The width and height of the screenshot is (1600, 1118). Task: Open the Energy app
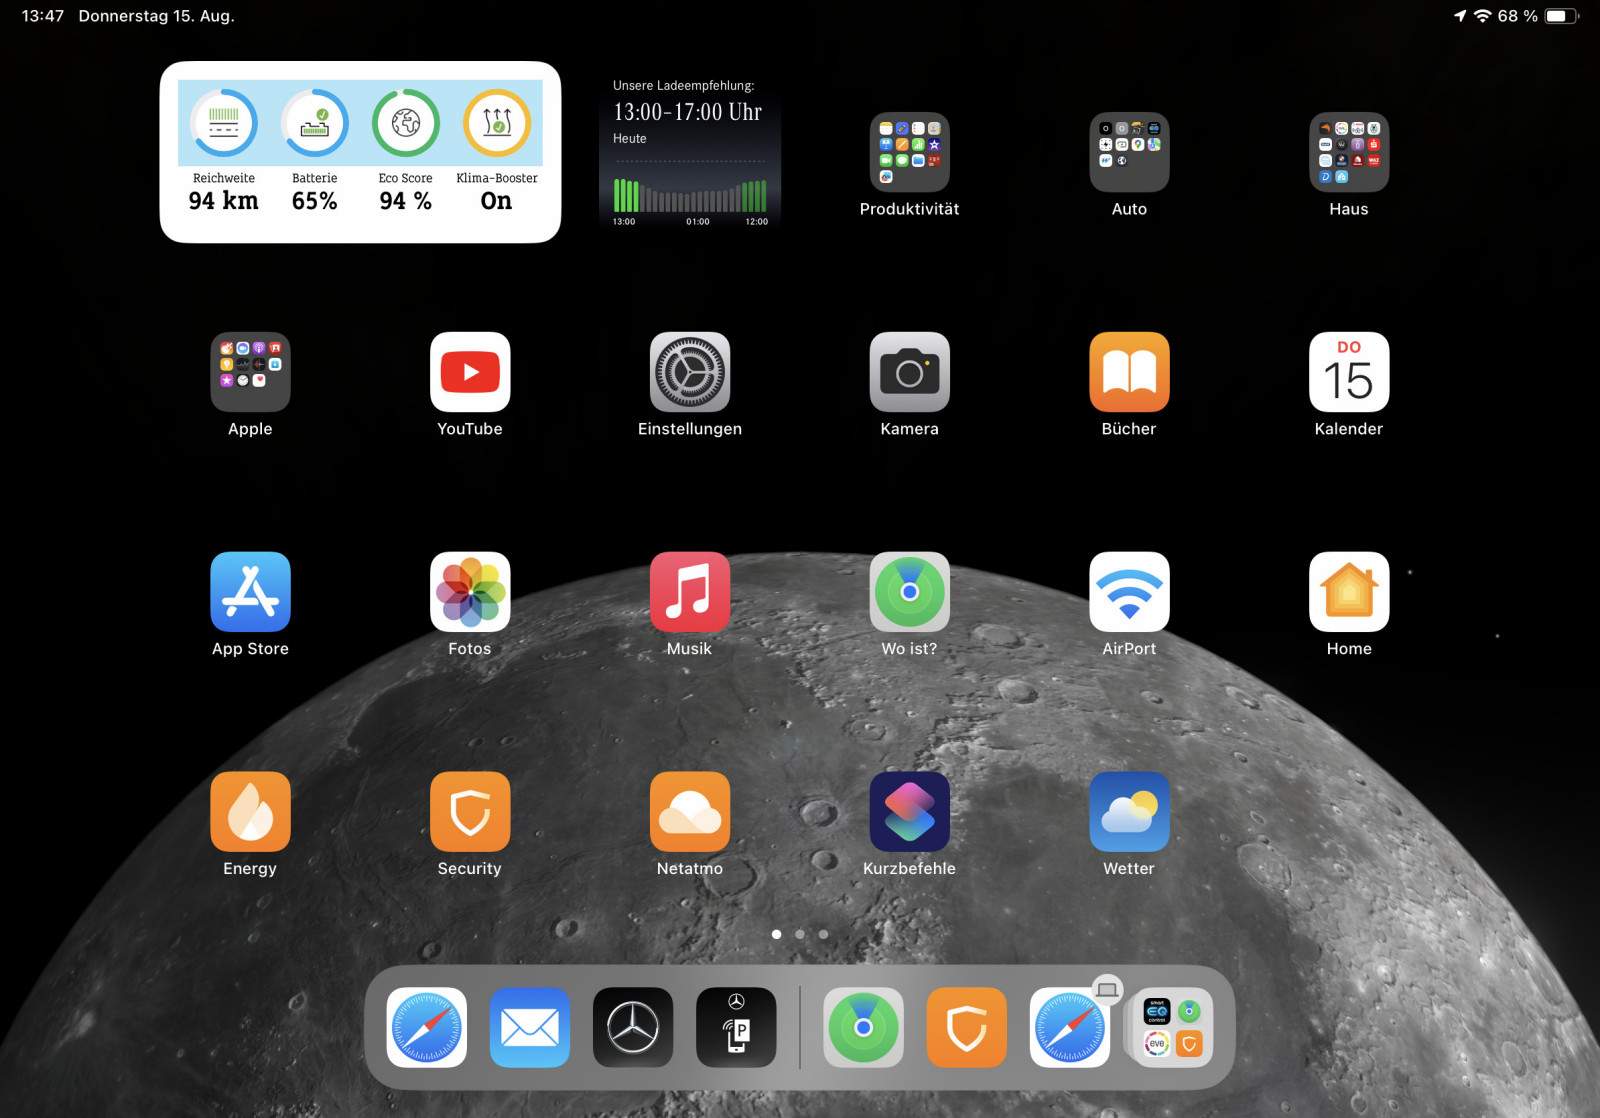coord(250,812)
